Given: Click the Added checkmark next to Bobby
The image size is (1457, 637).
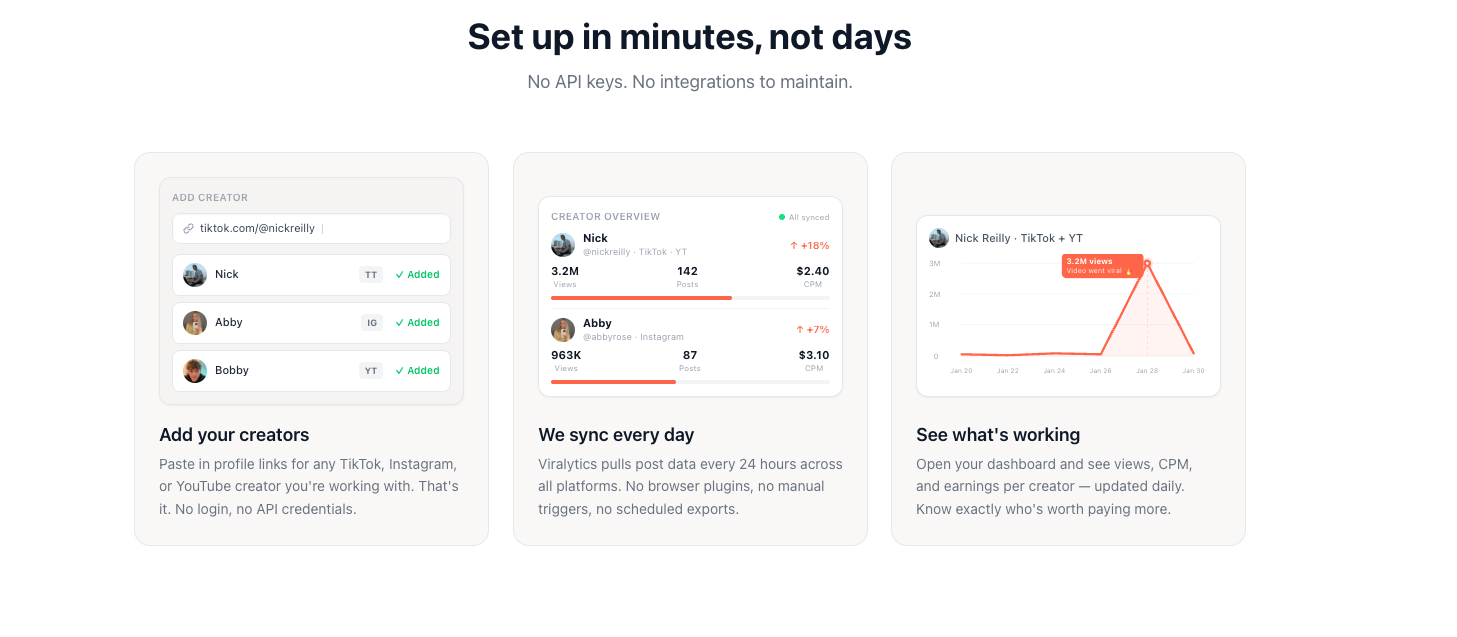Looking at the screenshot, I should point(399,371).
